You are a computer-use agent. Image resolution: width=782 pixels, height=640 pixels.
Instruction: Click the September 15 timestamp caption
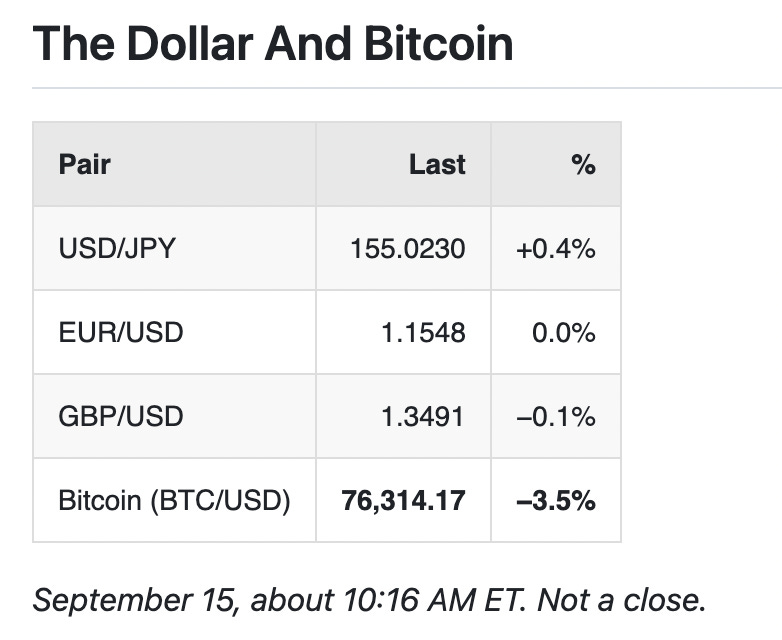click(369, 600)
